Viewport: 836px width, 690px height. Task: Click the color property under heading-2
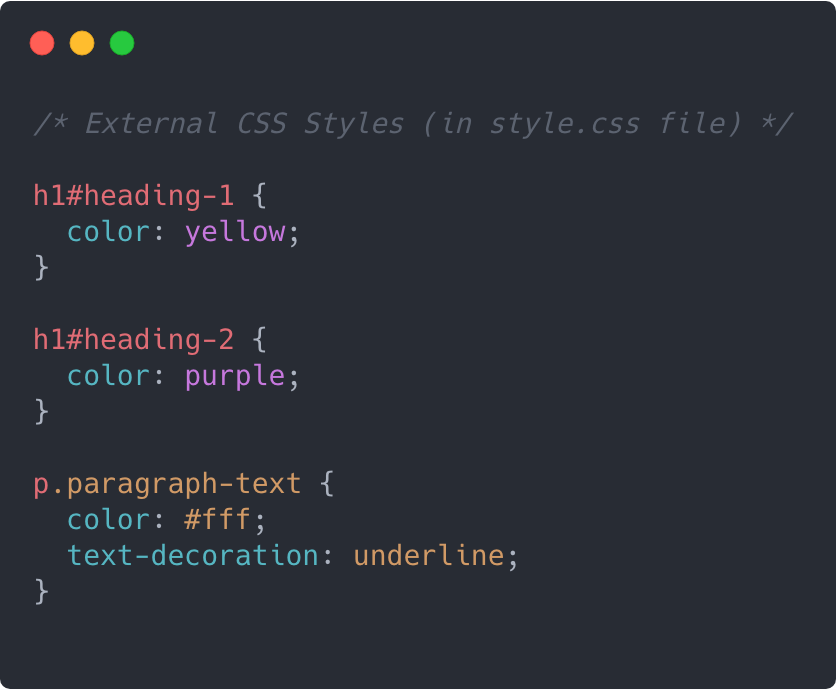[x=108, y=376]
